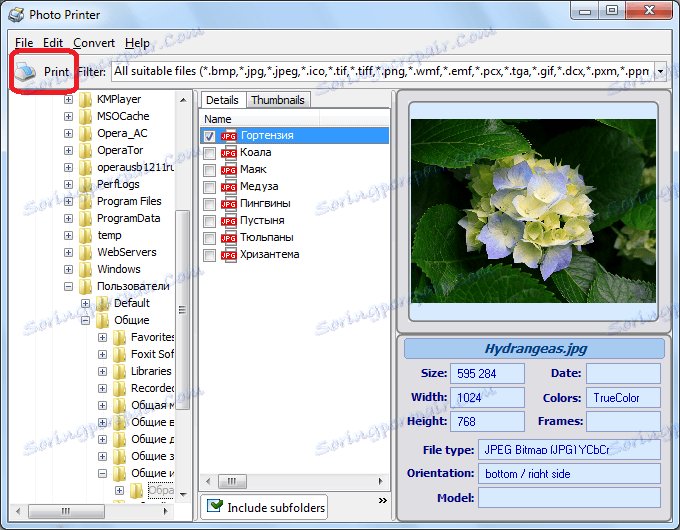This screenshot has width=680, height=530.
Task: Click the KMPlayer folder icon
Action: (84, 100)
